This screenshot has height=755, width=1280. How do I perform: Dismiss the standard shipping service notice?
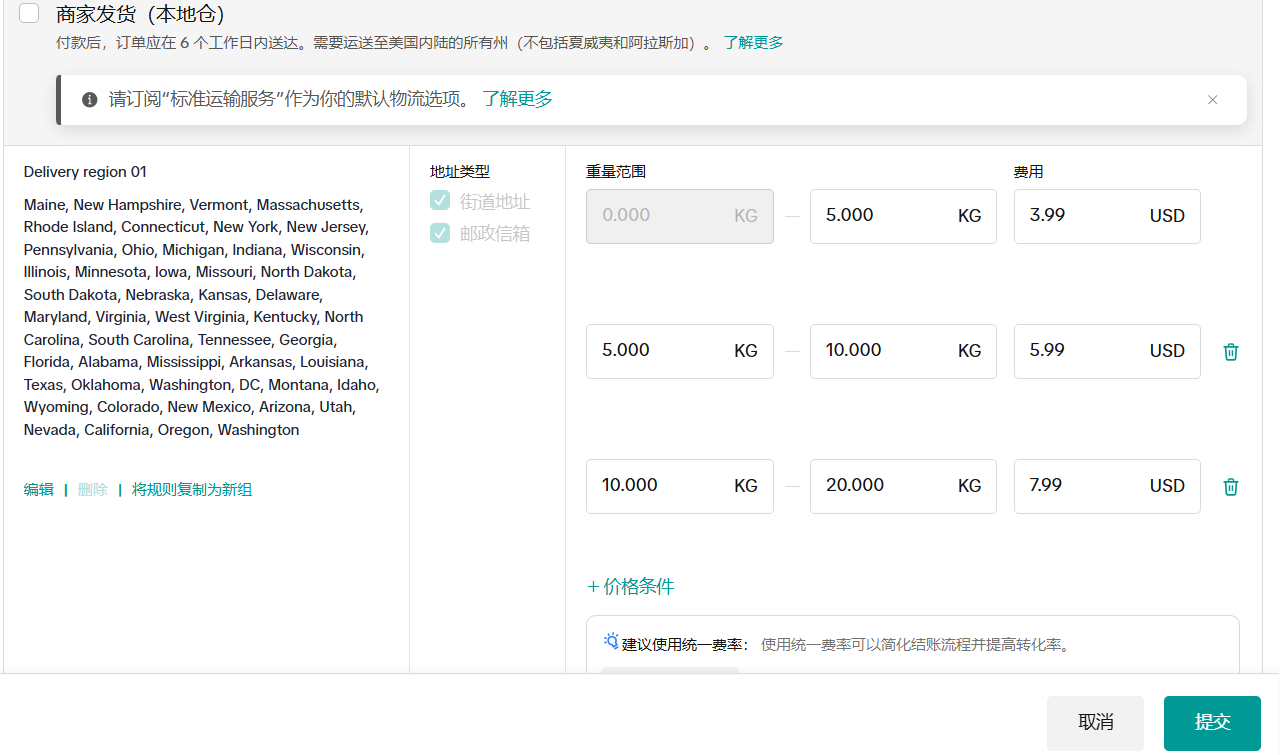[x=1212, y=100]
